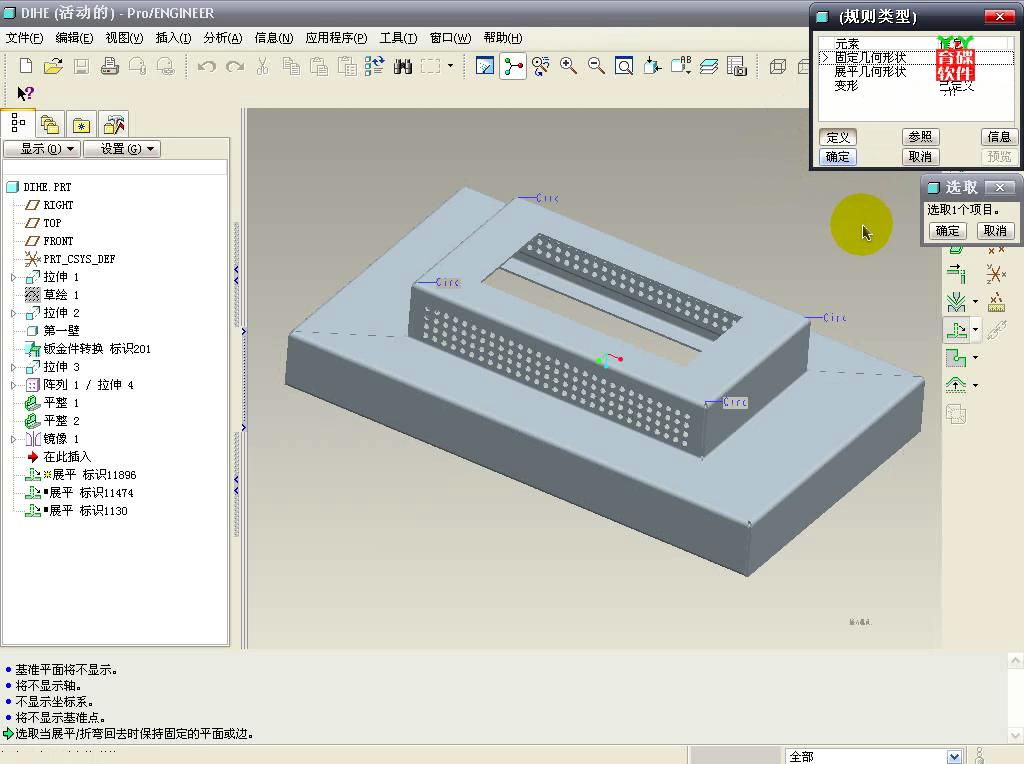Click the regenerate model icon
Viewport: 1024px width, 764px height.
tap(374, 66)
